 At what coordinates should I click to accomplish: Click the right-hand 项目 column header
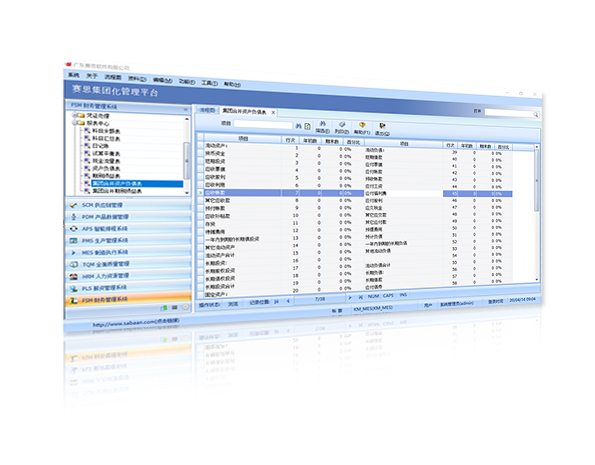click(x=404, y=144)
